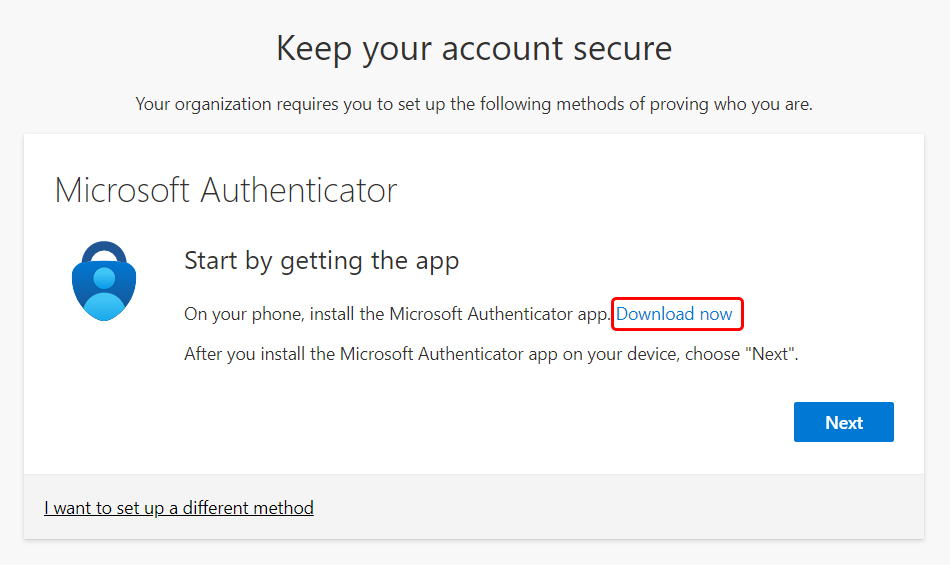Click the After you install the app sentence
The height and width of the screenshot is (565, 950).
(491, 354)
